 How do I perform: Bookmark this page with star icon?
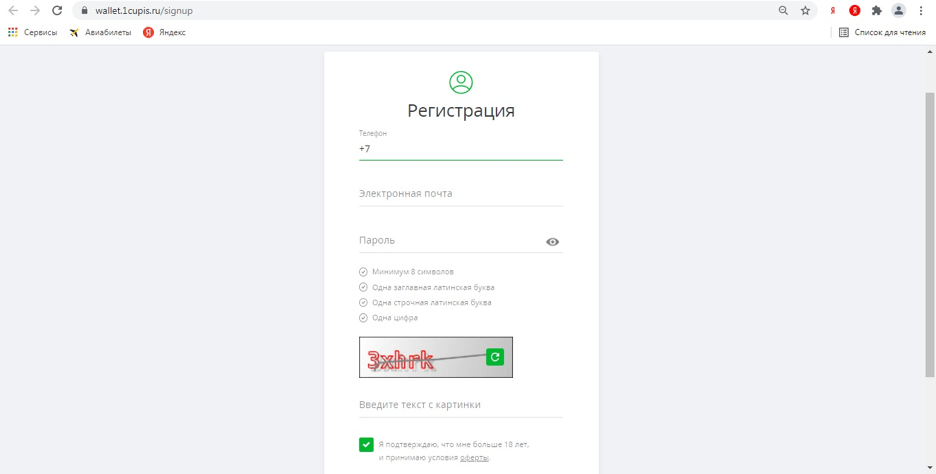(805, 10)
